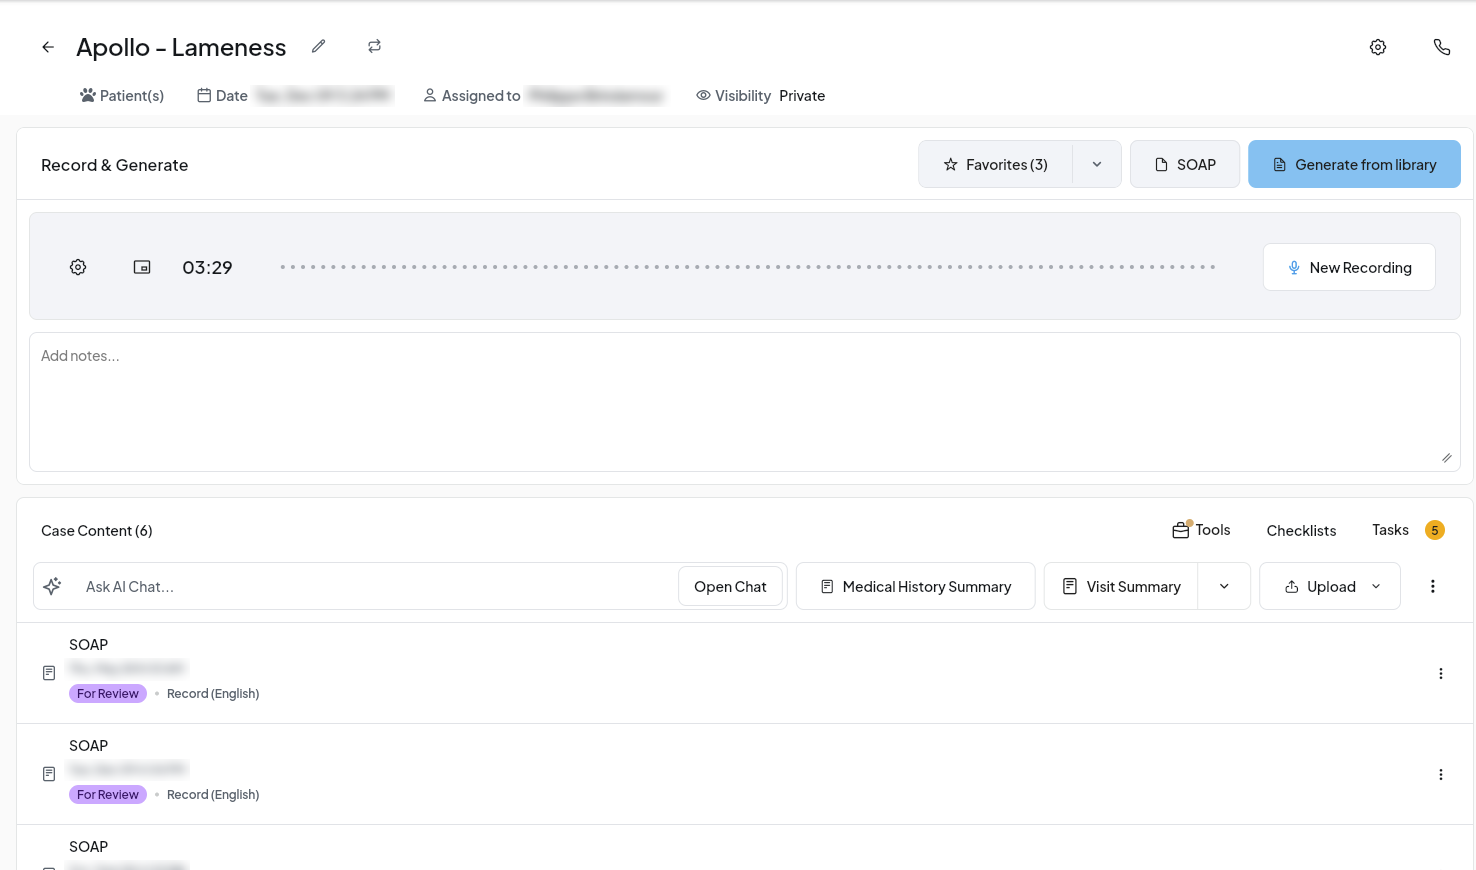Open case settings gear at top right
Image resolution: width=1476 pixels, height=870 pixels.
(1378, 47)
